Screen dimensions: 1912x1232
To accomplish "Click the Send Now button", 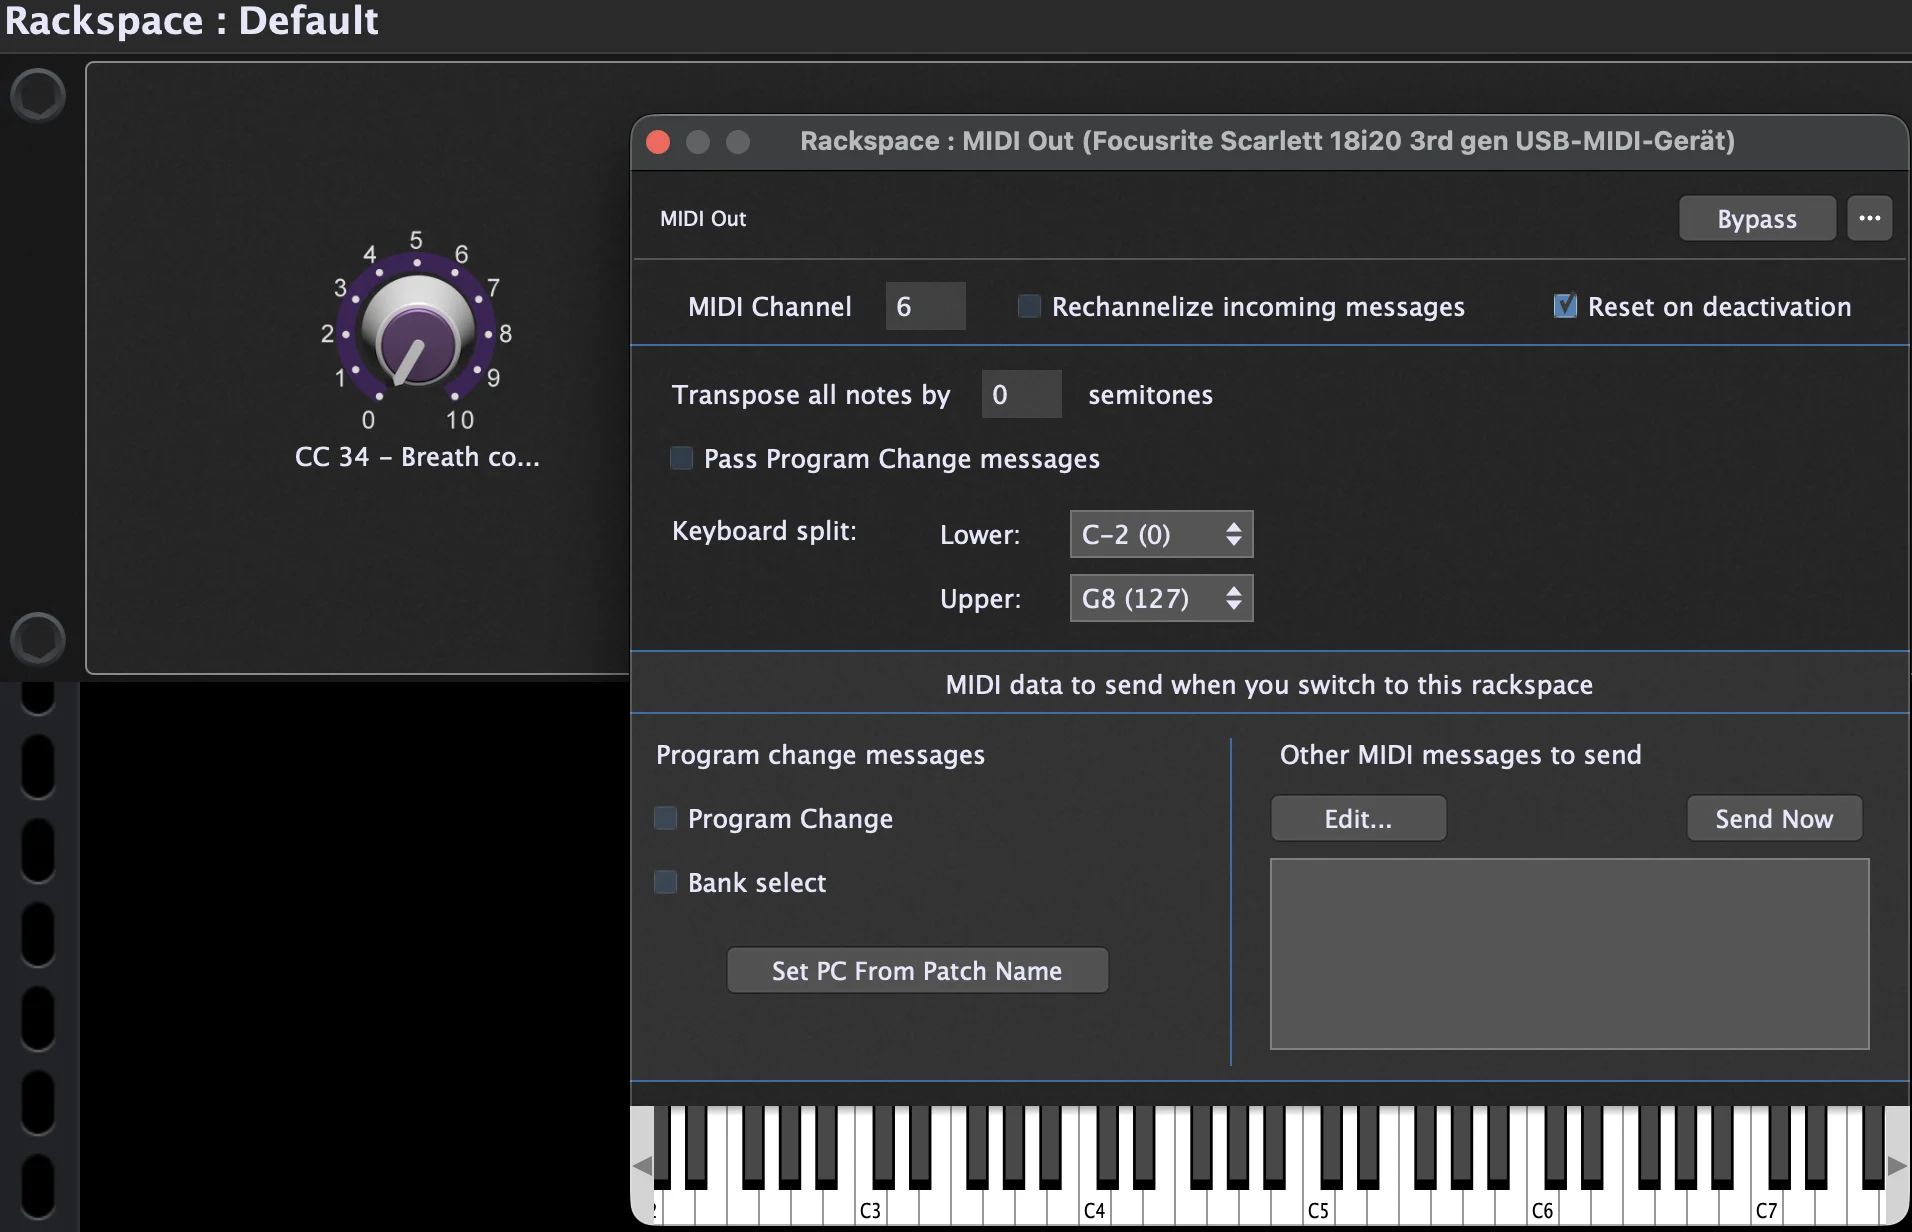I will pos(1774,818).
